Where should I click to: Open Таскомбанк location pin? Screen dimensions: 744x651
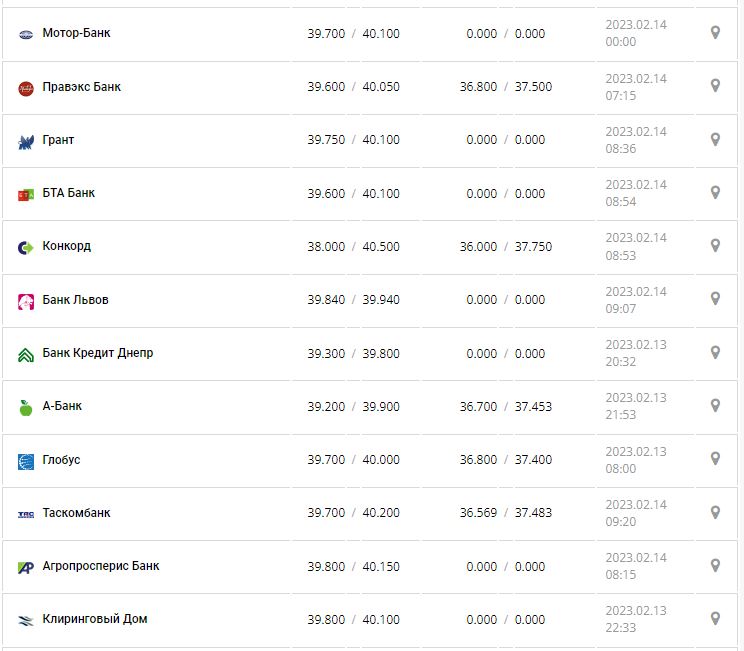pos(715,512)
